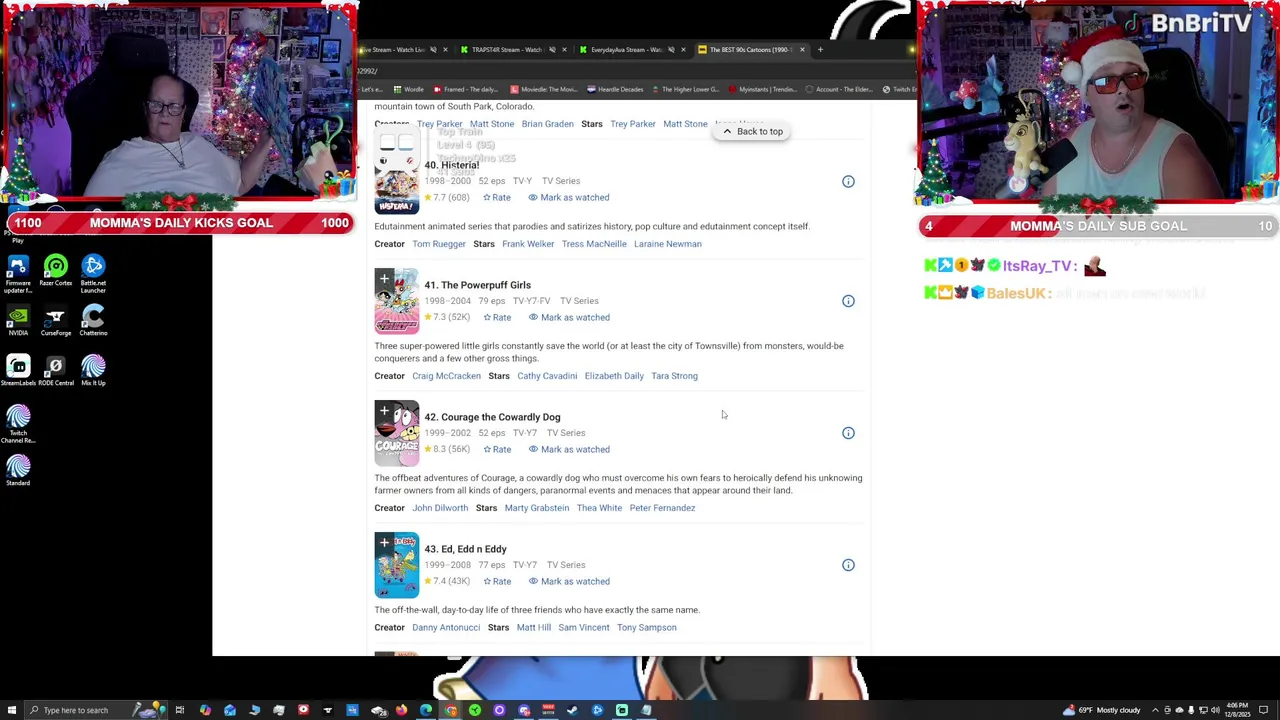This screenshot has height=720, width=1280.
Task: Mark Courage the Cowardly Dog as watched
Action: pyautogui.click(x=568, y=449)
